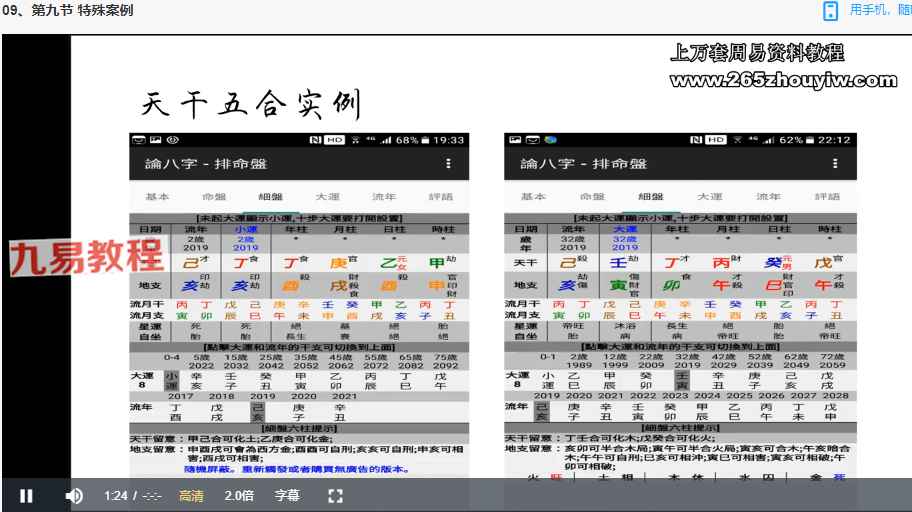This screenshot has width=912, height=512.
Task: Click NFC status icon in the 22:12 phone
Action: tap(696, 140)
